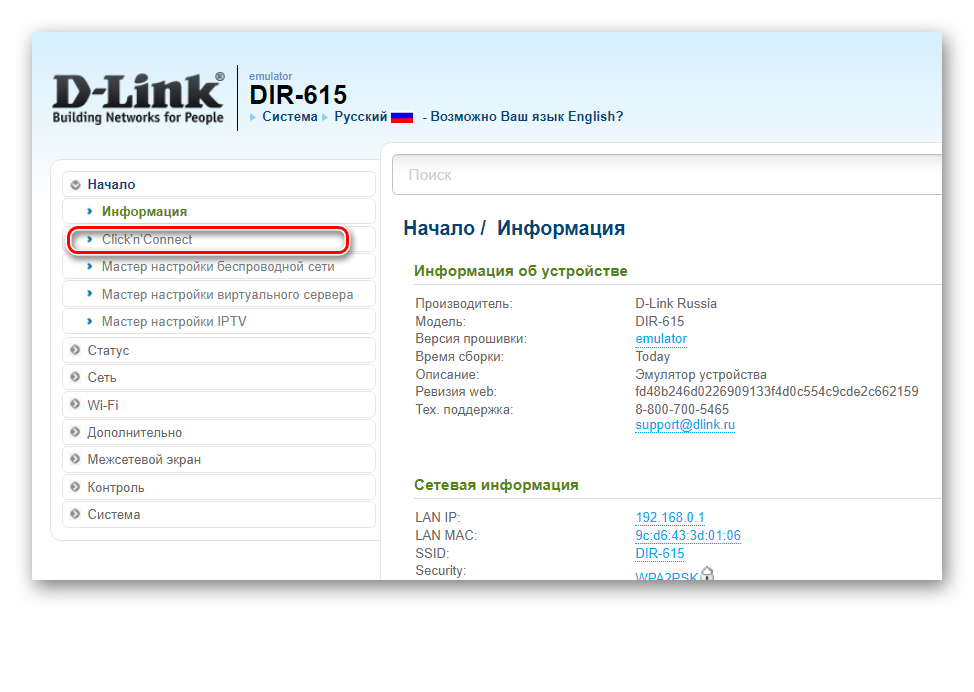Open Мастер настройки беспроводной сети
The height and width of the screenshot is (692, 974).
[219, 266]
